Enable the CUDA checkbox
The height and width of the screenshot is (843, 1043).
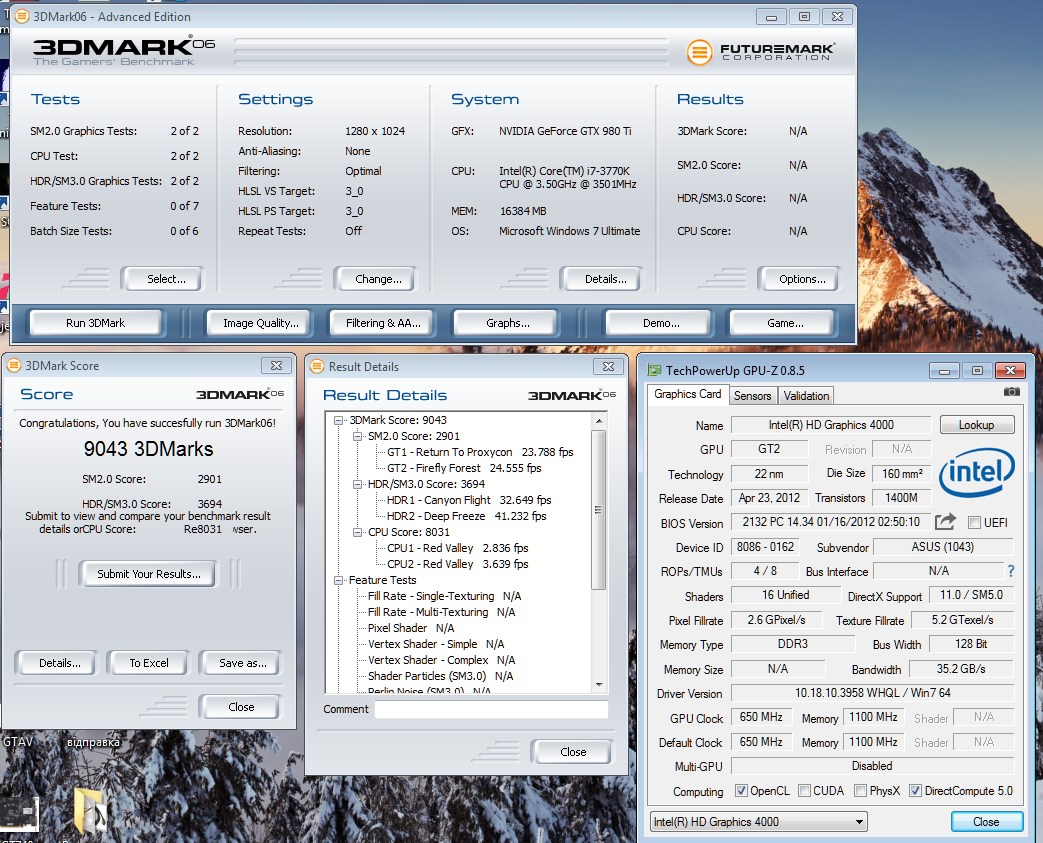(804, 791)
